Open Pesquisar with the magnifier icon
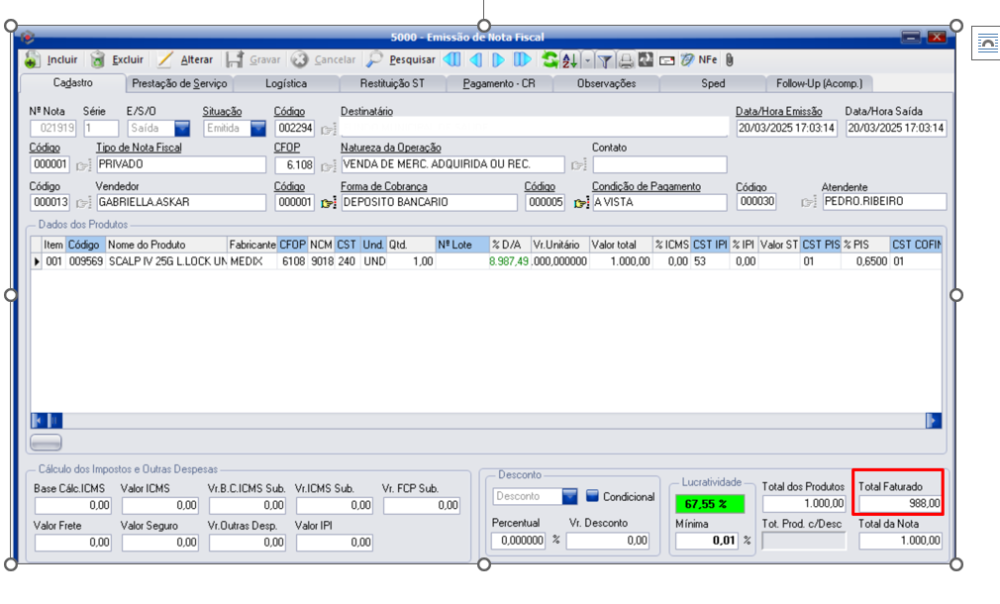 click(x=375, y=60)
